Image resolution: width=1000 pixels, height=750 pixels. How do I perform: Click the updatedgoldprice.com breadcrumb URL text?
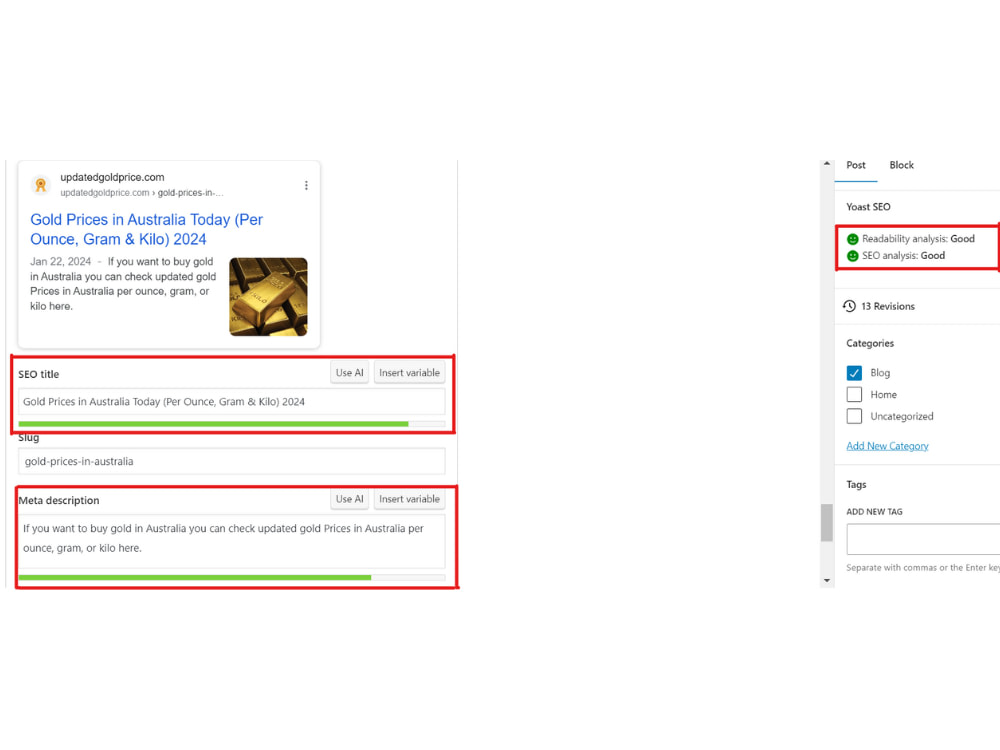pyautogui.click(x=142, y=193)
